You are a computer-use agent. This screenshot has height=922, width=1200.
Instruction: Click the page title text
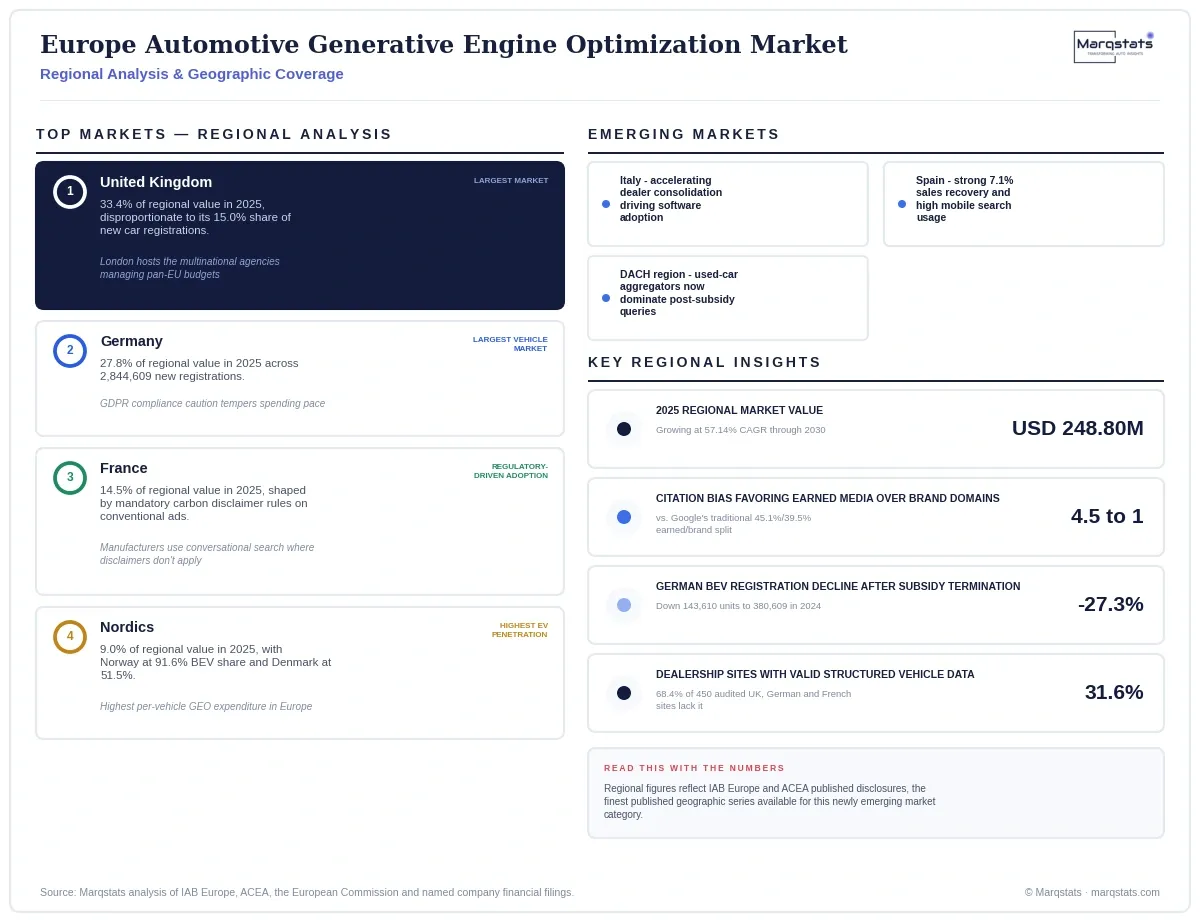point(444,45)
